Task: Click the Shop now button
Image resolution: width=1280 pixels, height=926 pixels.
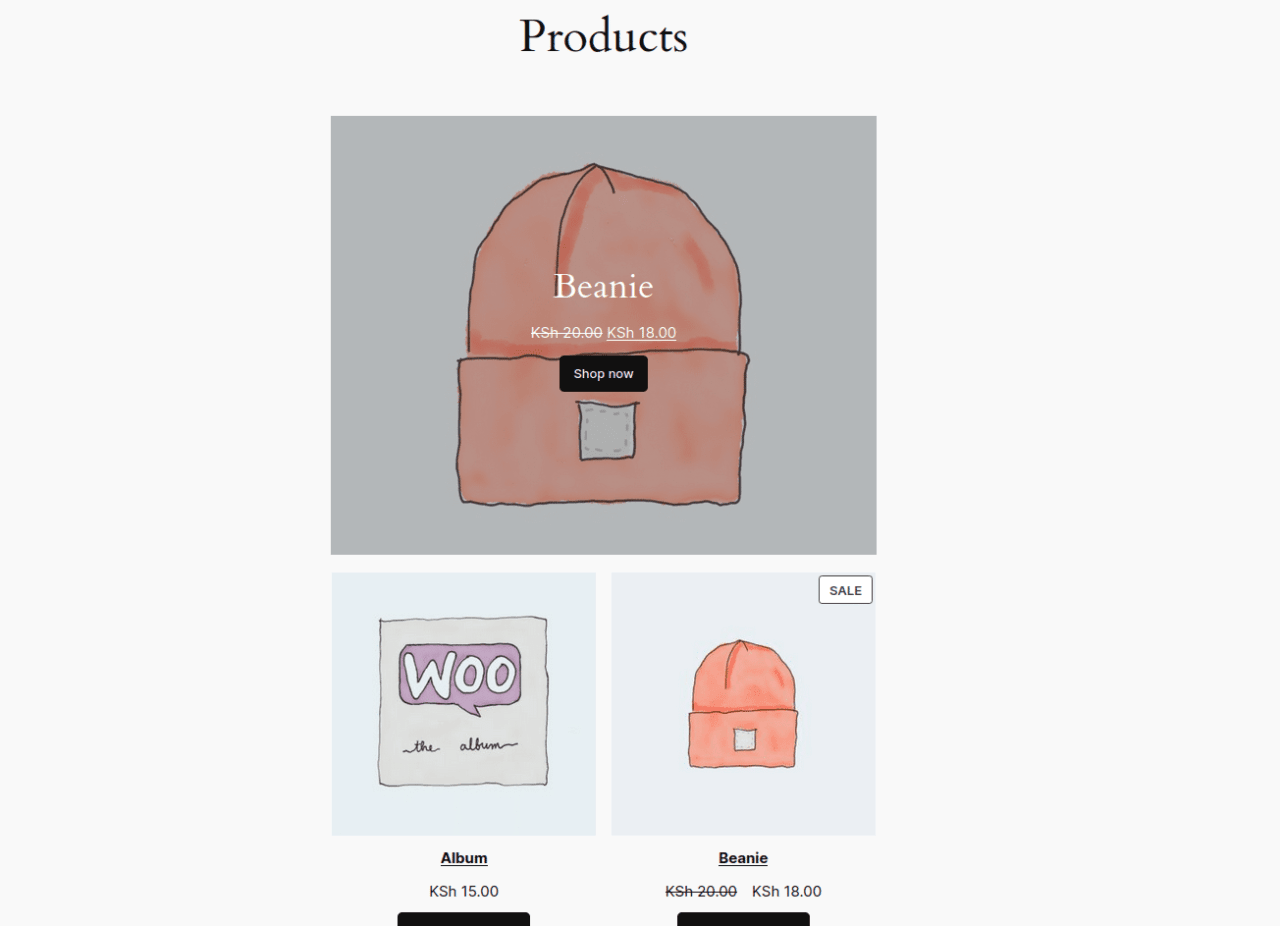Action: (603, 373)
